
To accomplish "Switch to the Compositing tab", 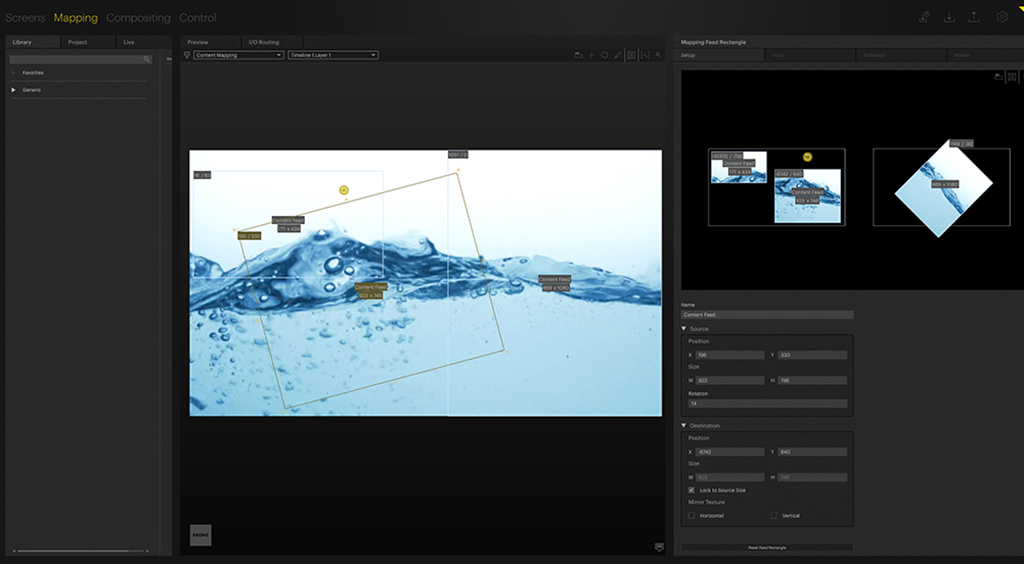I will pyautogui.click(x=138, y=18).
